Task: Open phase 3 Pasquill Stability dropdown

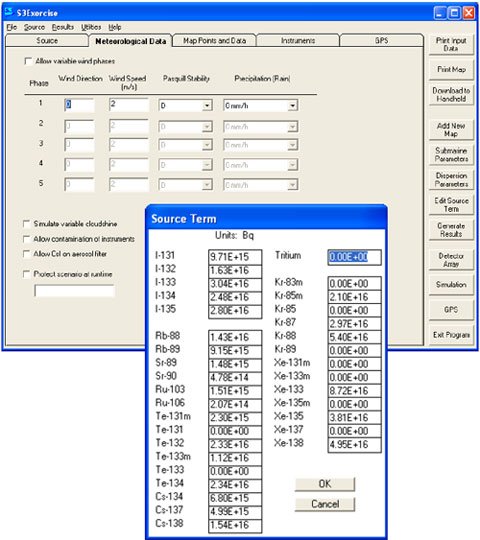Action: pos(207,145)
